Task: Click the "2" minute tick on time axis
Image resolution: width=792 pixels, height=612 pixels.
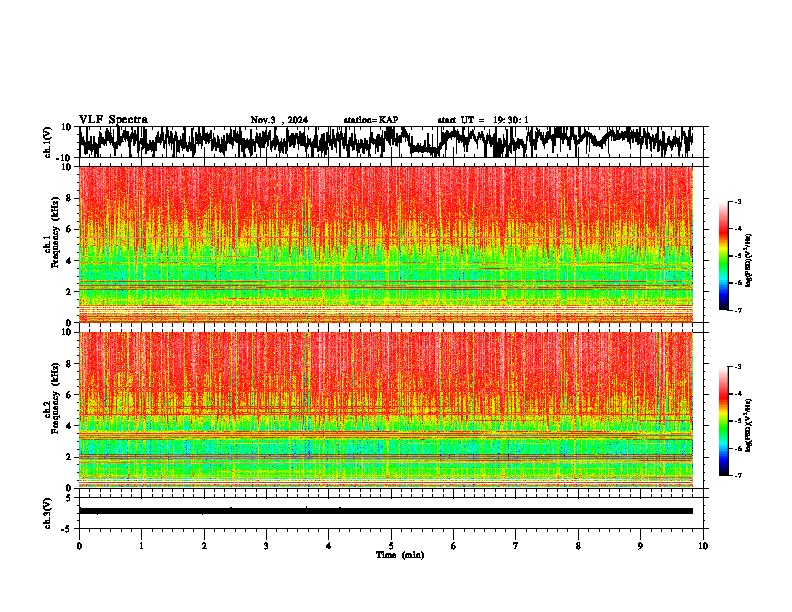Action: (x=204, y=545)
